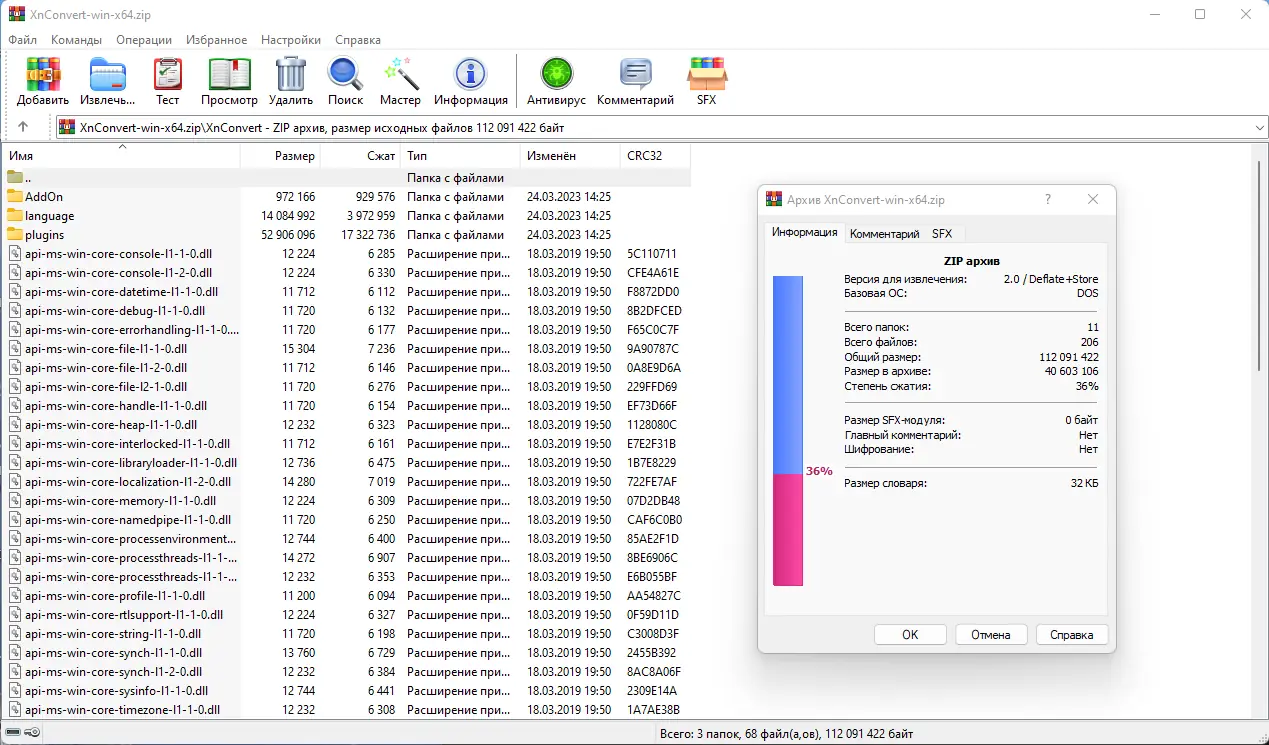The height and width of the screenshot is (745, 1269).
Task: Select api-ms-win-core-handle-l1-1-0.dll row
Action: tap(346, 406)
